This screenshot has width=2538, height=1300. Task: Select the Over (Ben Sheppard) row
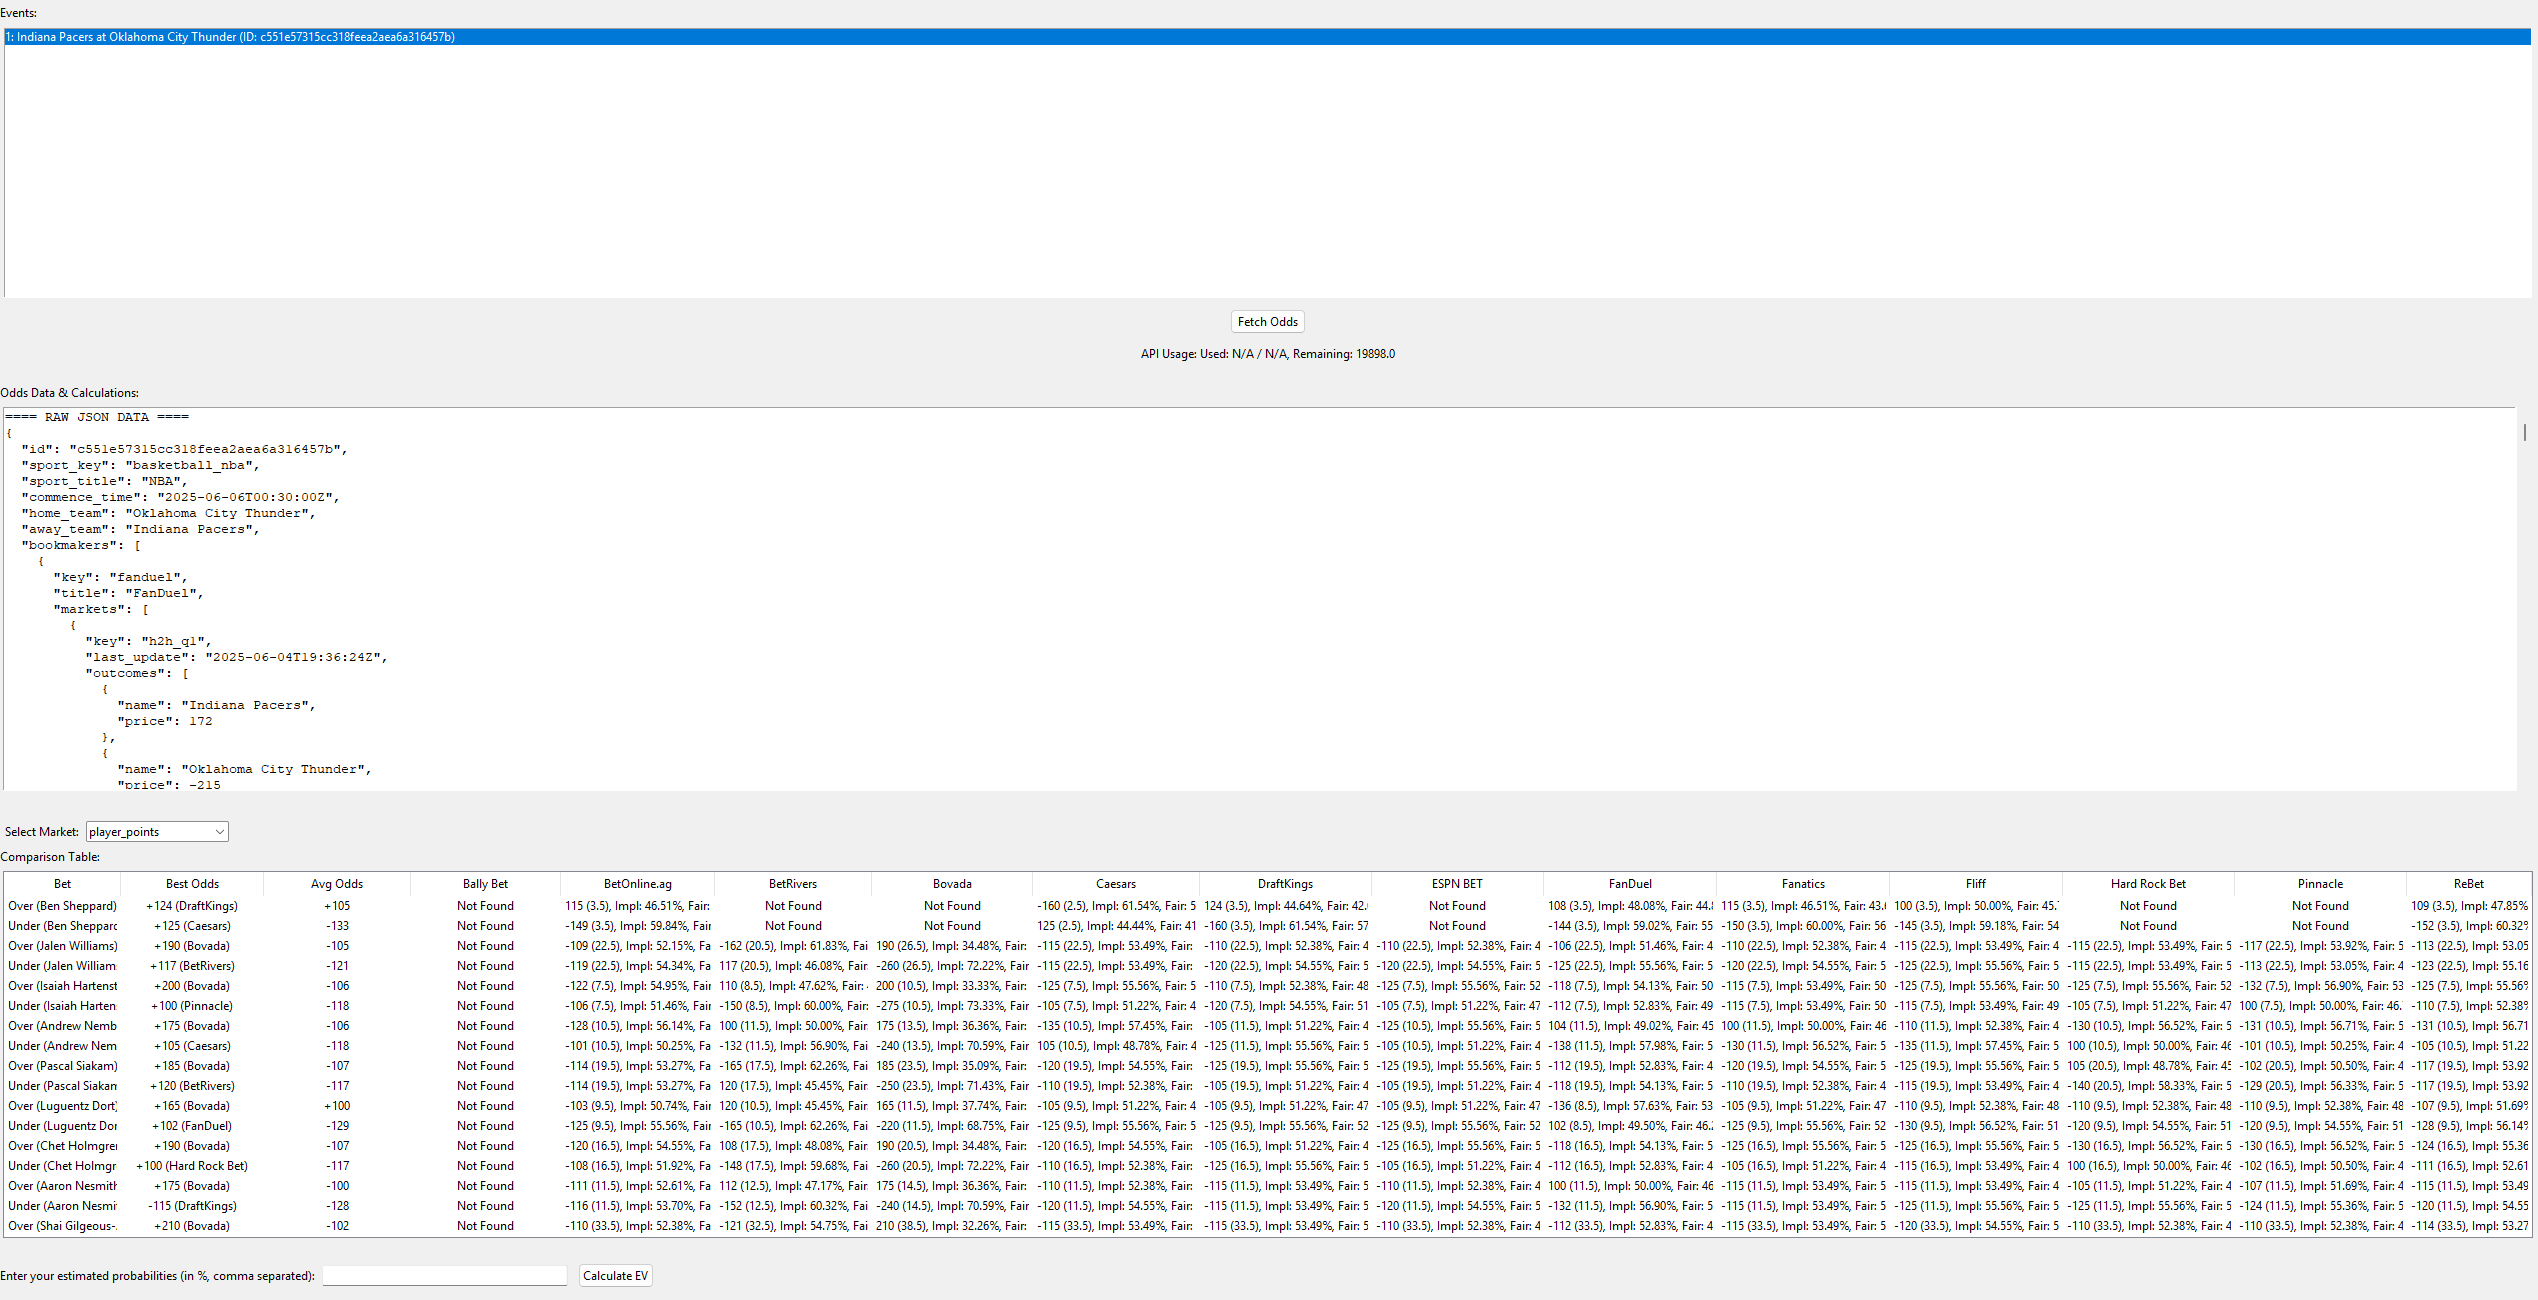point(62,905)
